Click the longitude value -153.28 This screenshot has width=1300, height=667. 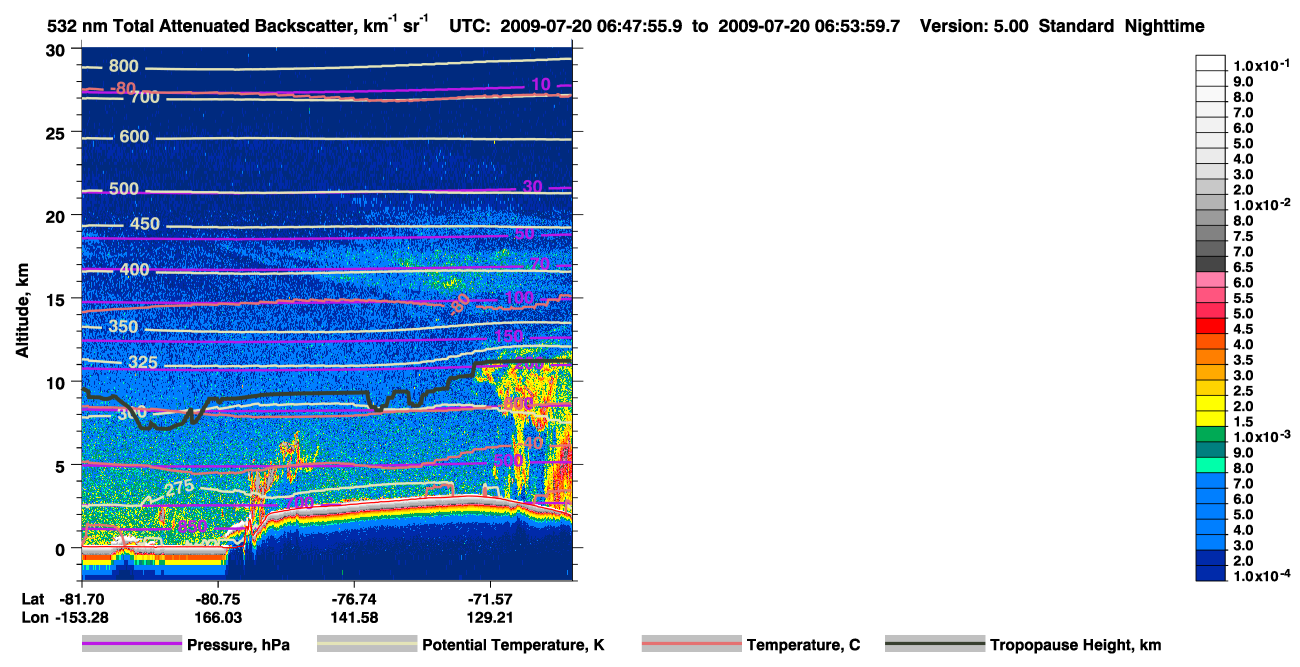[81, 618]
